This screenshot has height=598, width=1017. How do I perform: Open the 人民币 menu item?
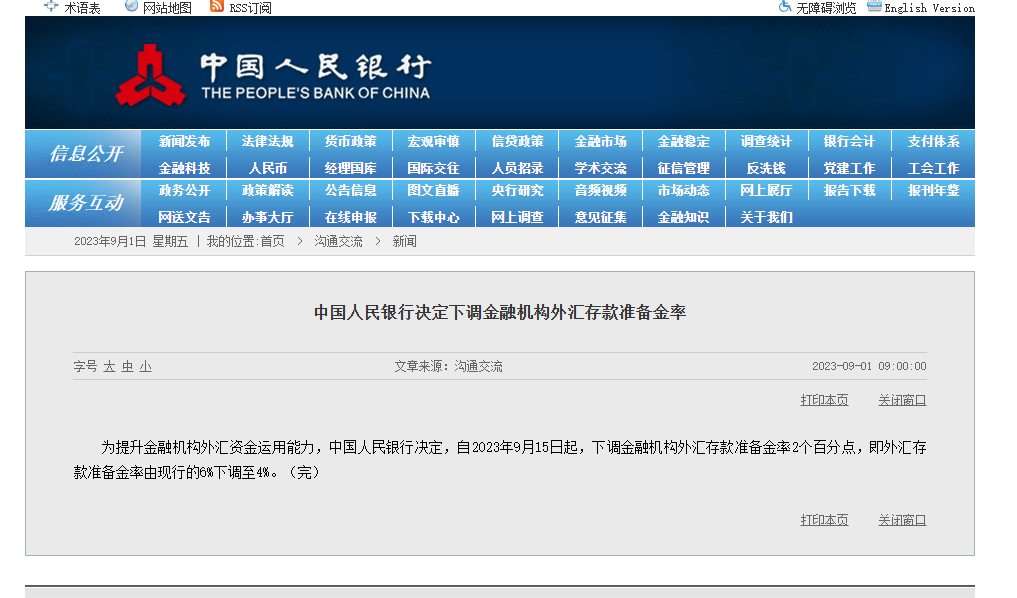[268, 169]
